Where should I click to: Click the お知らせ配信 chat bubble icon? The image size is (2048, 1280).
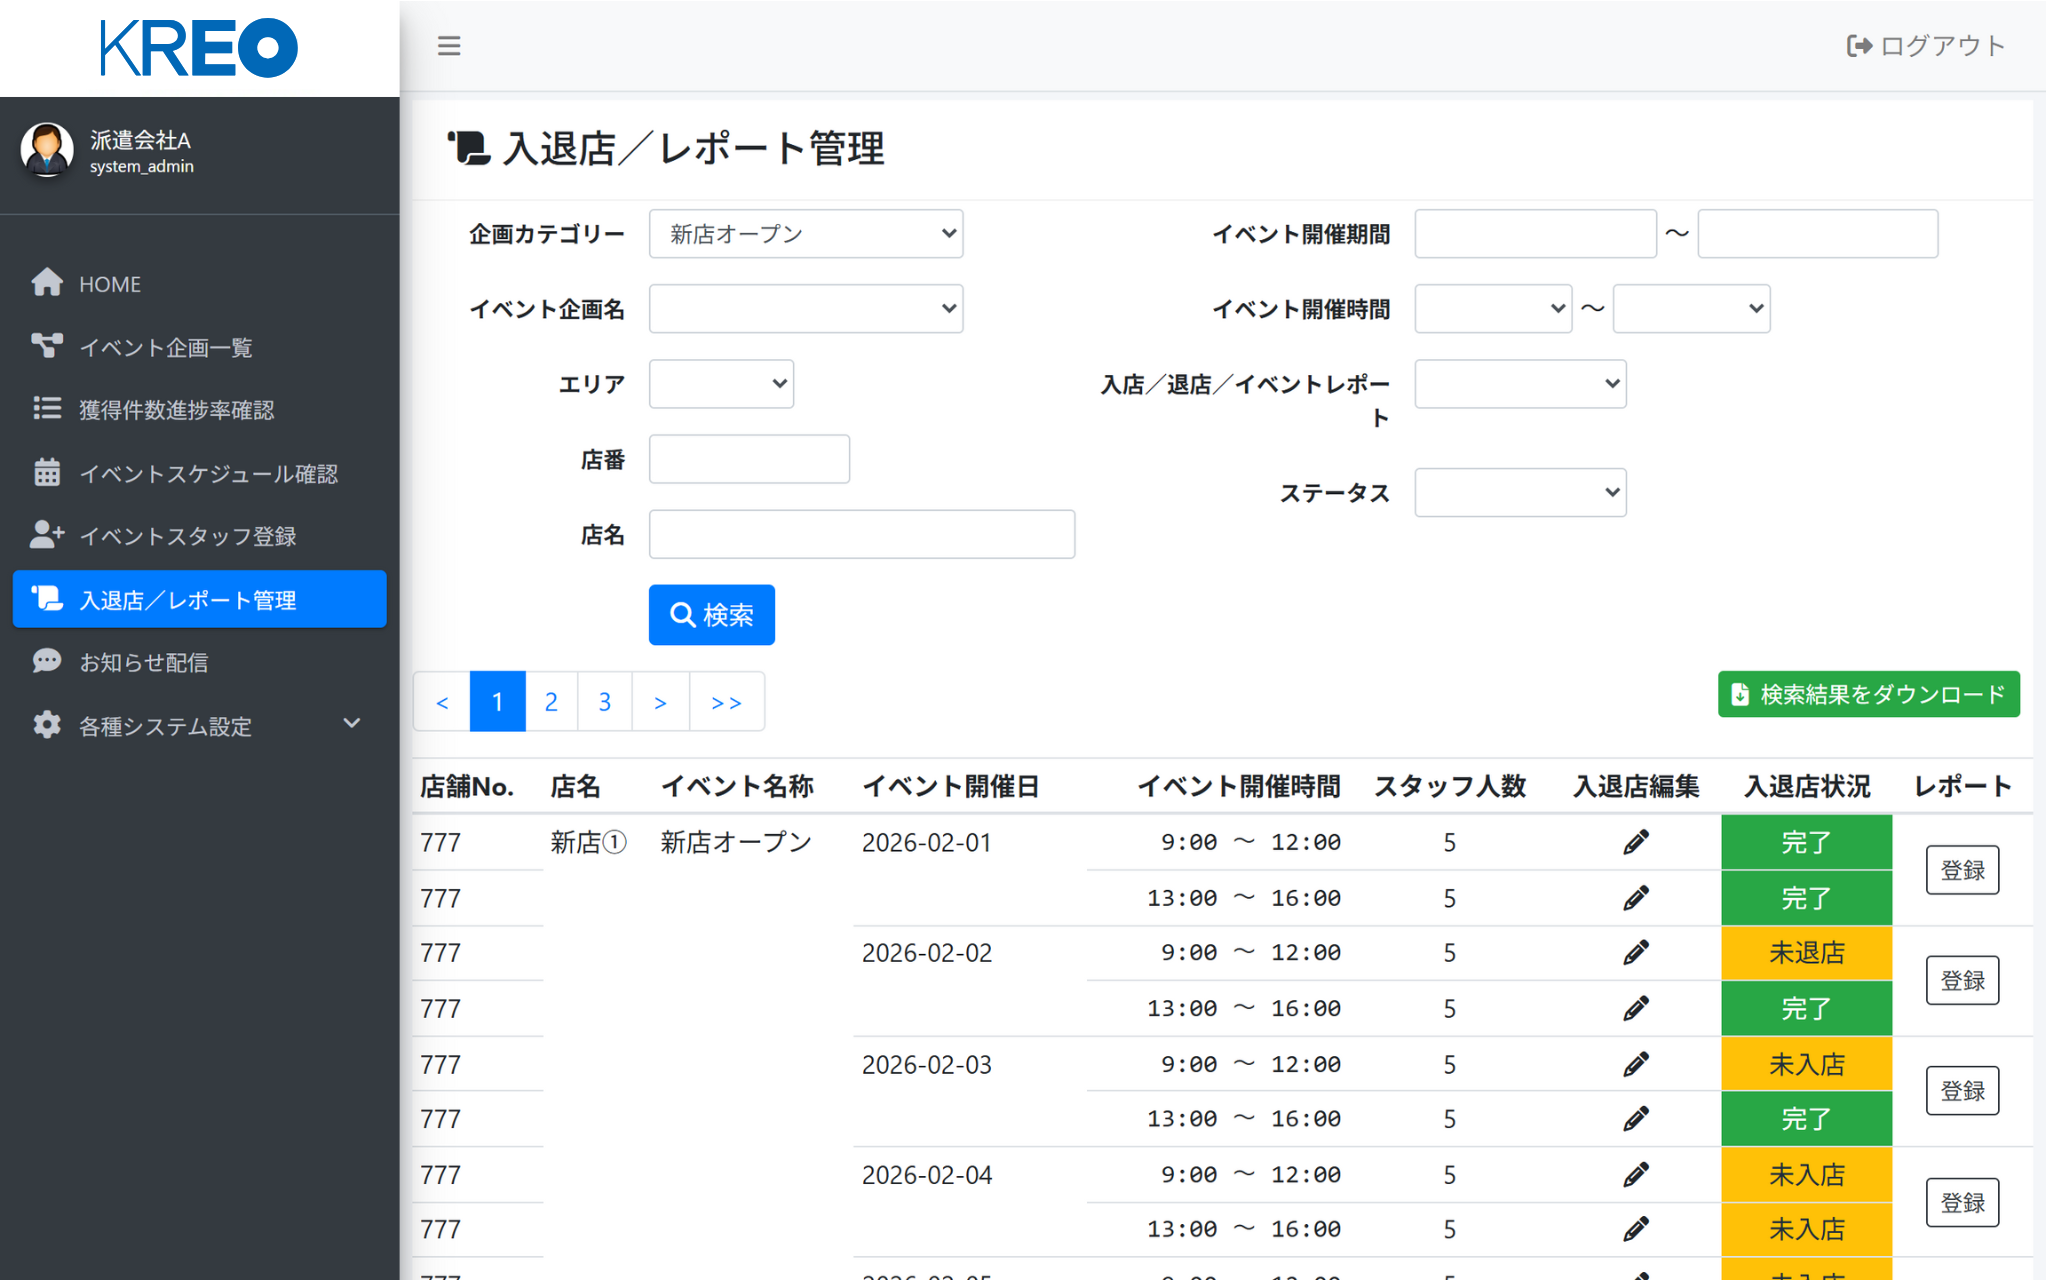[x=47, y=661]
